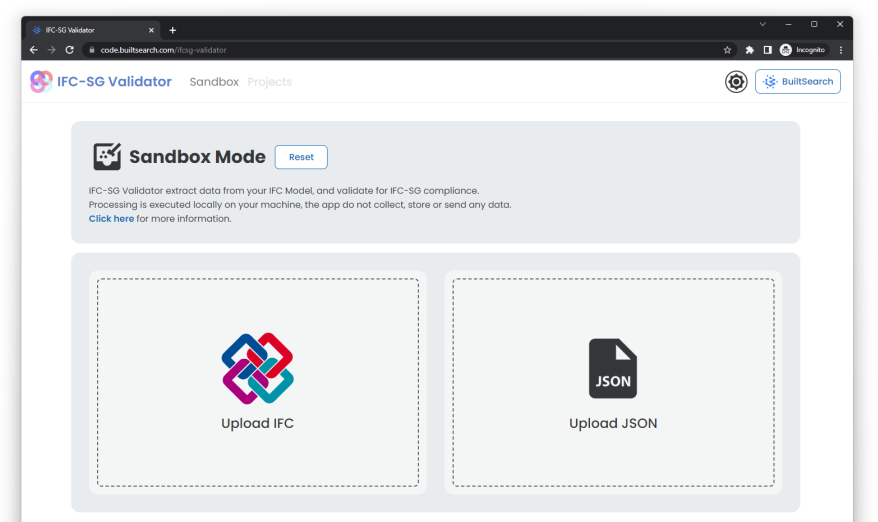Click the Upload IFC drop zone
Viewport: 878px width, 522px height.
click(258, 383)
